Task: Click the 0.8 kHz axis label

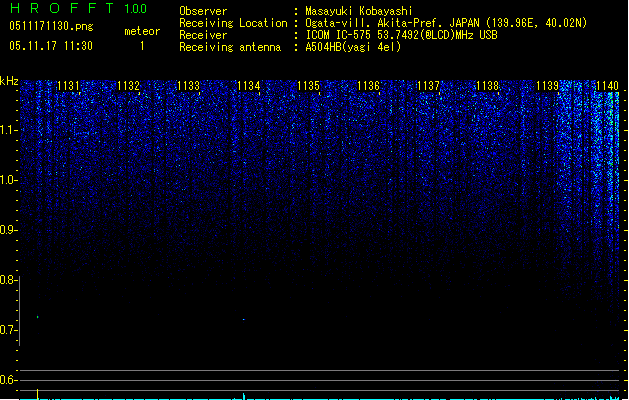Action: point(8,280)
